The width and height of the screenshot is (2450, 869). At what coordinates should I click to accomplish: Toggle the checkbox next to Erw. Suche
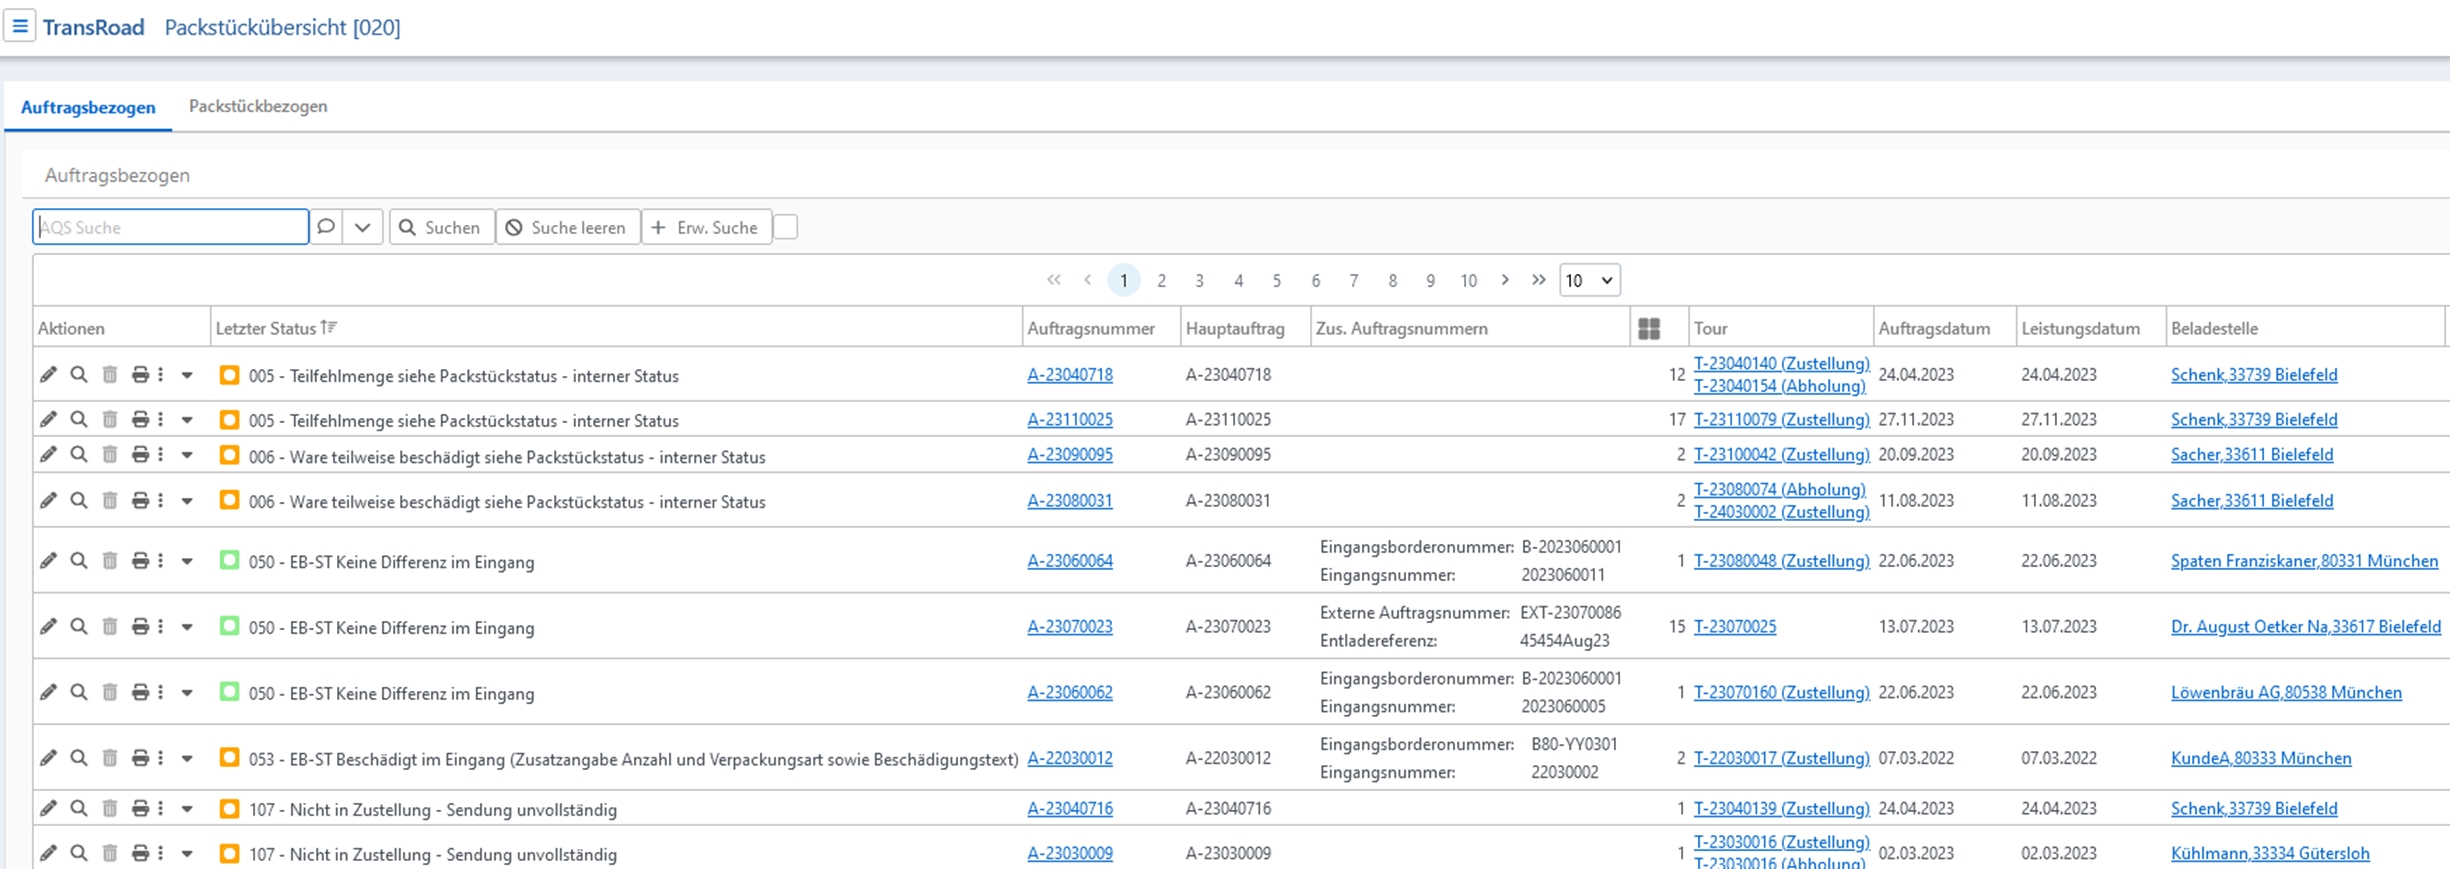786,227
